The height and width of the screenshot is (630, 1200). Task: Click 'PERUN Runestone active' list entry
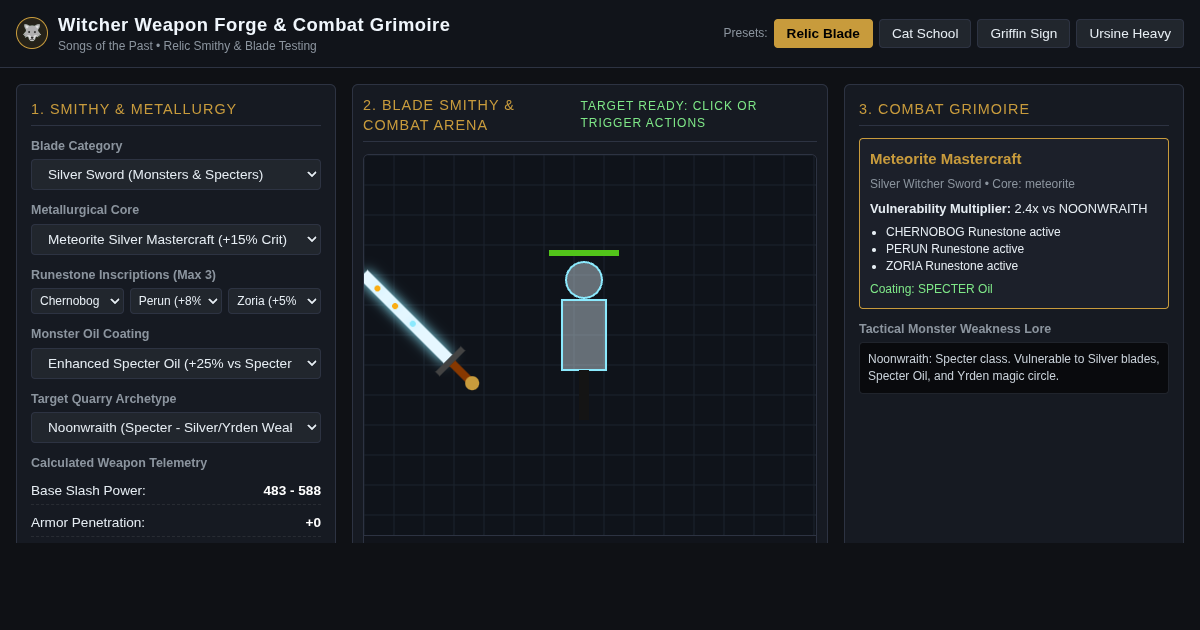tap(955, 249)
